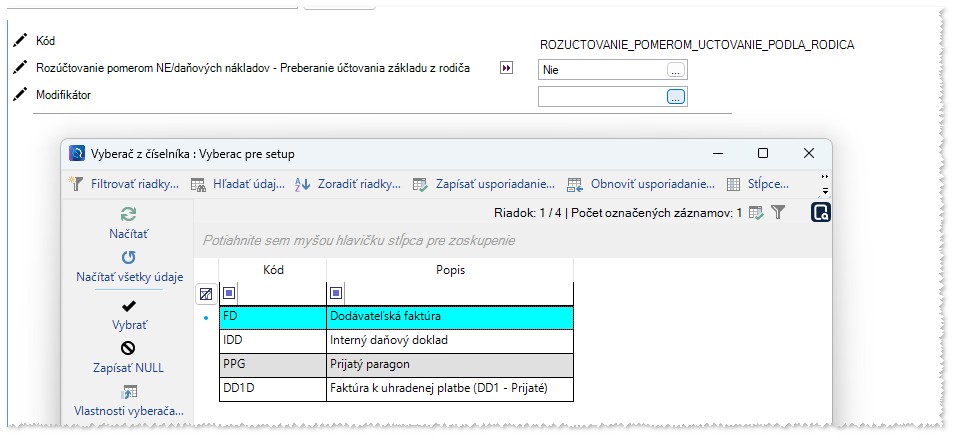Open lookup button next to Nie value
Image resolution: width=957 pixels, height=440 pixels.
point(676,70)
